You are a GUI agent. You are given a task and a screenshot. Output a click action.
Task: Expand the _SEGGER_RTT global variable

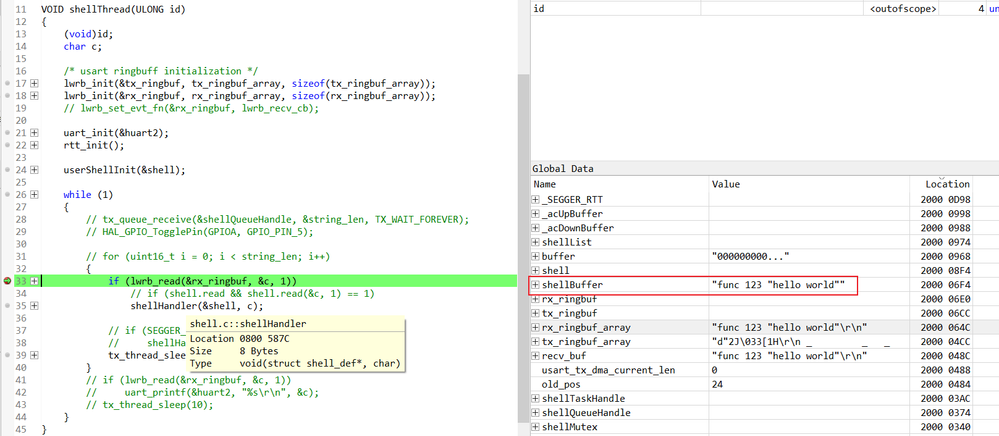tap(536, 200)
